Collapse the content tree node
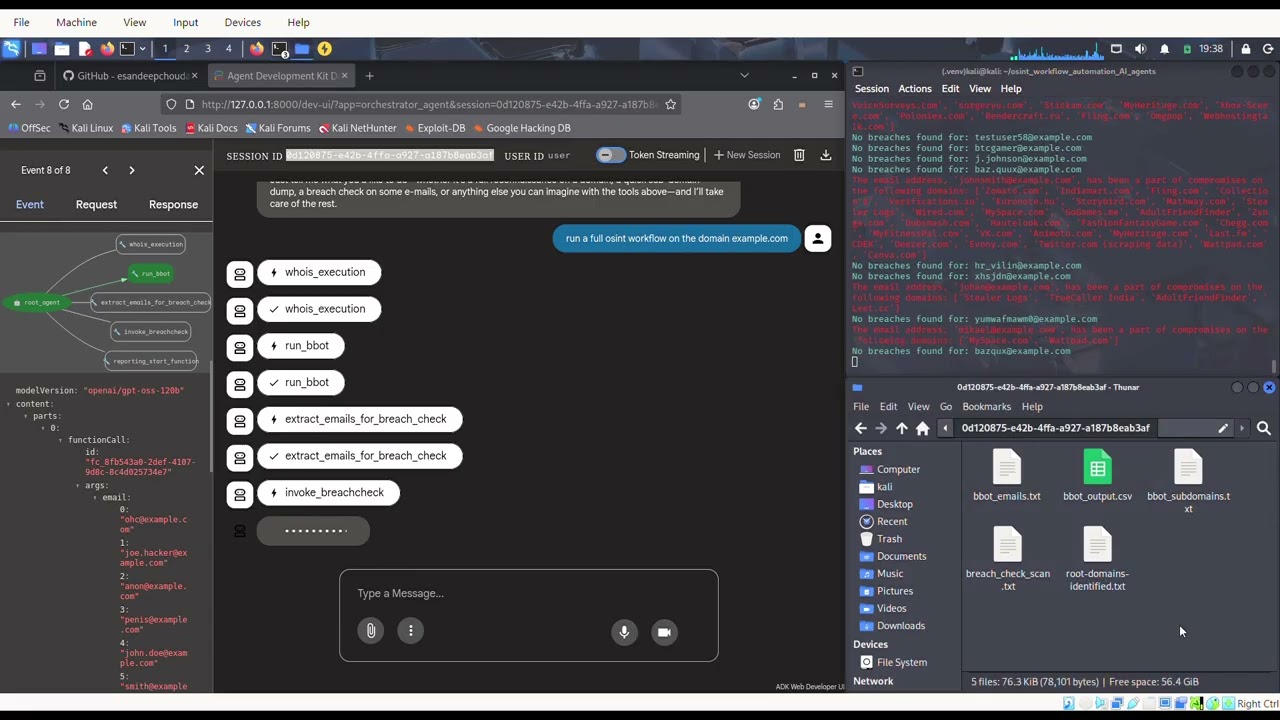Image resolution: width=1280 pixels, height=720 pixels. (9, 404)
